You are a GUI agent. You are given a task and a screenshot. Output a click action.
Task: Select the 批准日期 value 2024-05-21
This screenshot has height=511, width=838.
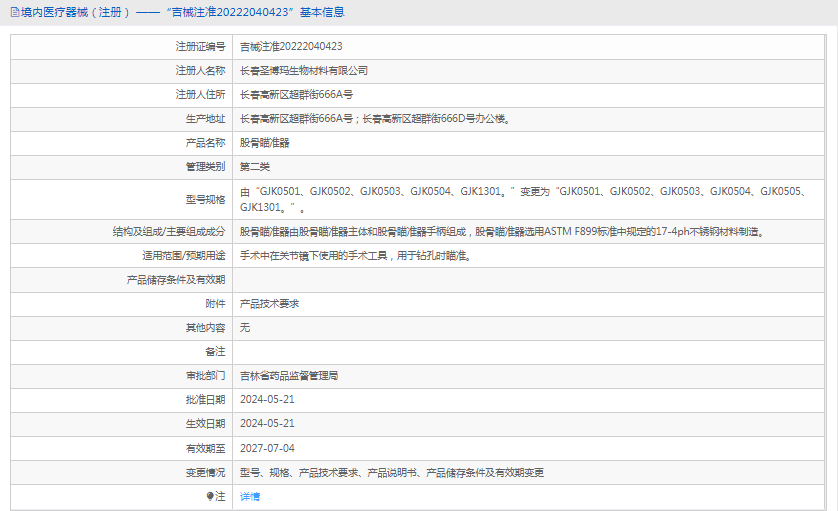[x=267, y=399]
